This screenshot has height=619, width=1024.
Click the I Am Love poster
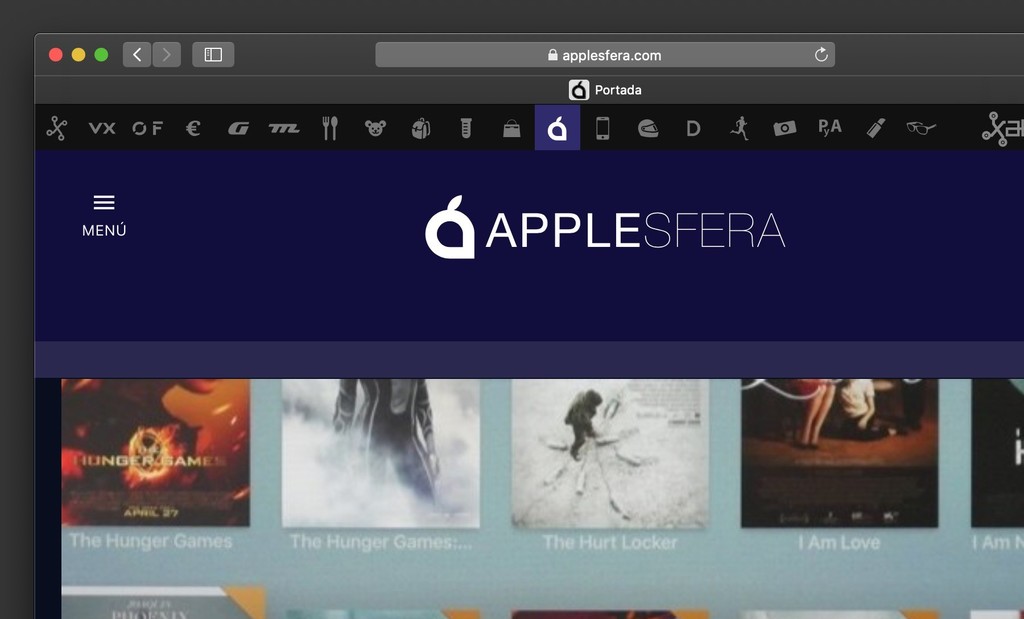839,453
